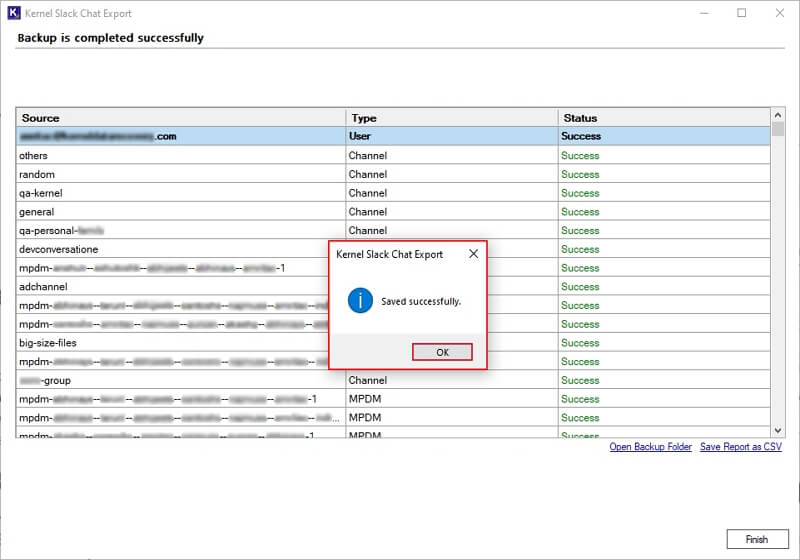
Task: Click the Kernel app logo in title bar
Action: [14, 14]
